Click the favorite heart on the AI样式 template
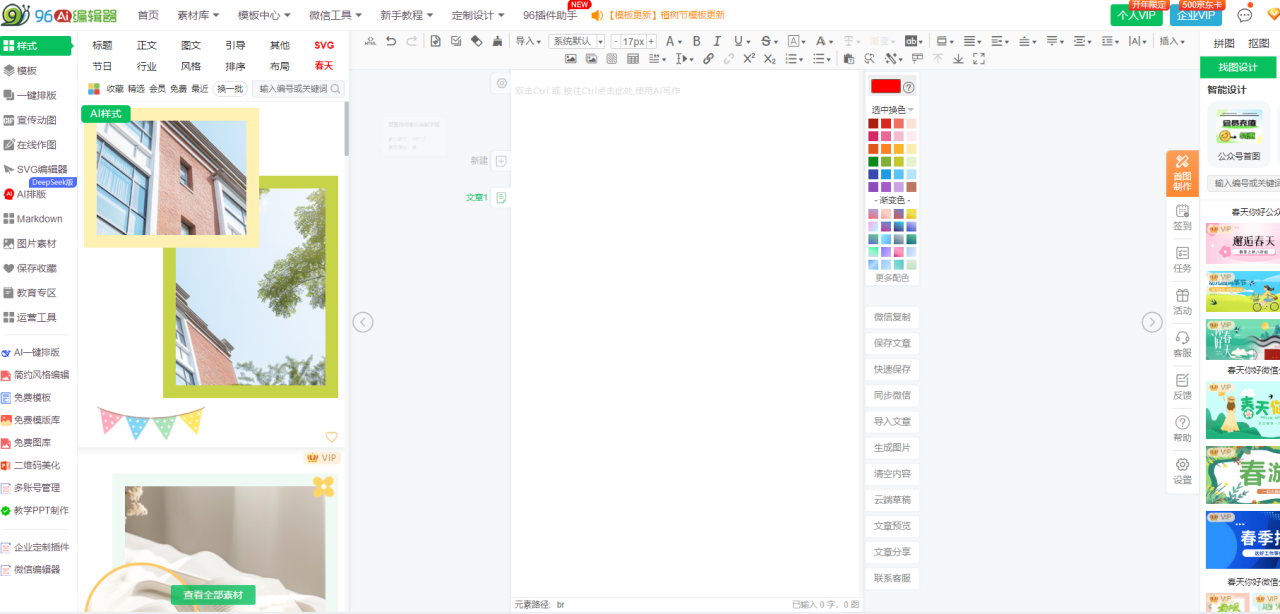1280x614 pixels. pyautogui.click(x=332, y=437)
